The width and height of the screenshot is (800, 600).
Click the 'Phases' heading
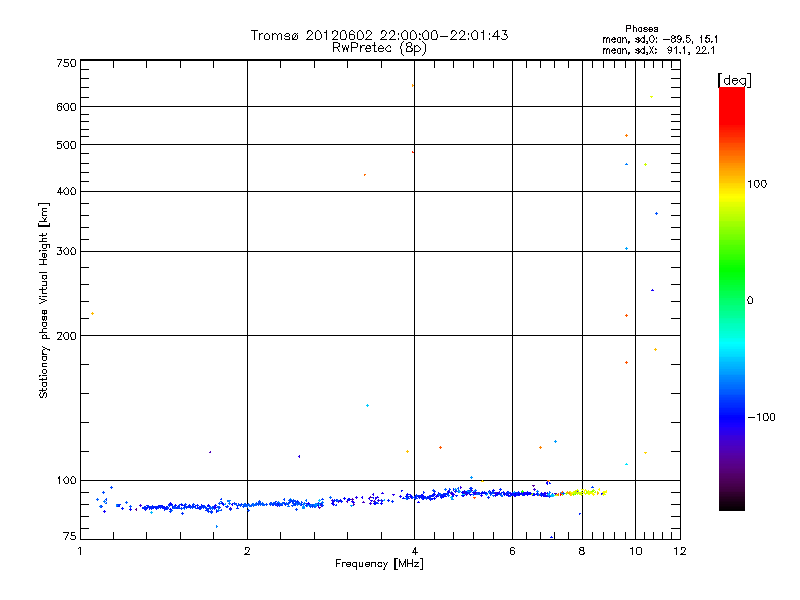click(x=642, y=29)
